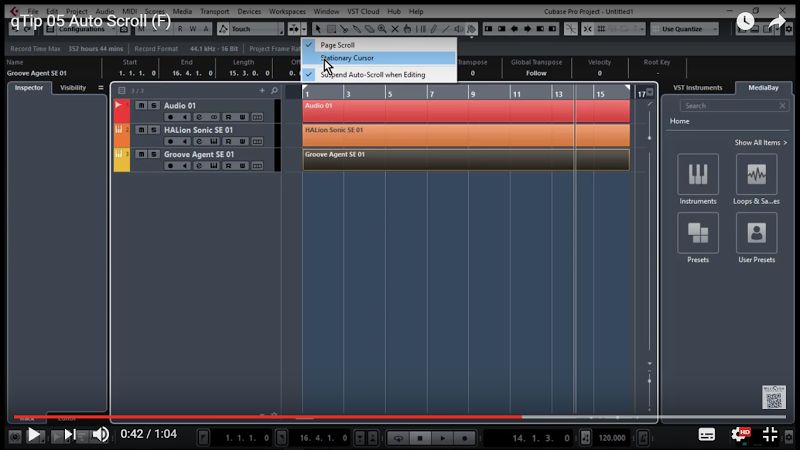Open Edit Channel Settings on Audio 01

(199, 117)
